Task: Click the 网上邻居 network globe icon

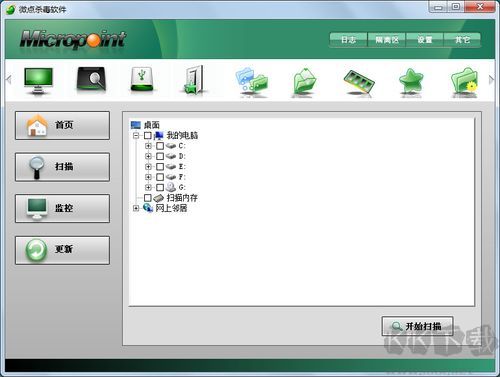Action: pyautogui.click(x=148, y=208)
